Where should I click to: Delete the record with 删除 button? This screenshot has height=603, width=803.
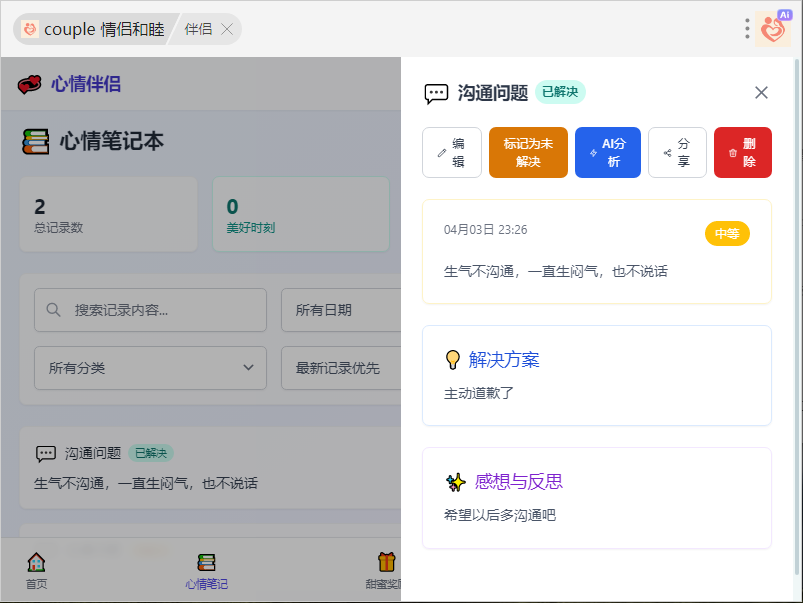tap(743, 153)
